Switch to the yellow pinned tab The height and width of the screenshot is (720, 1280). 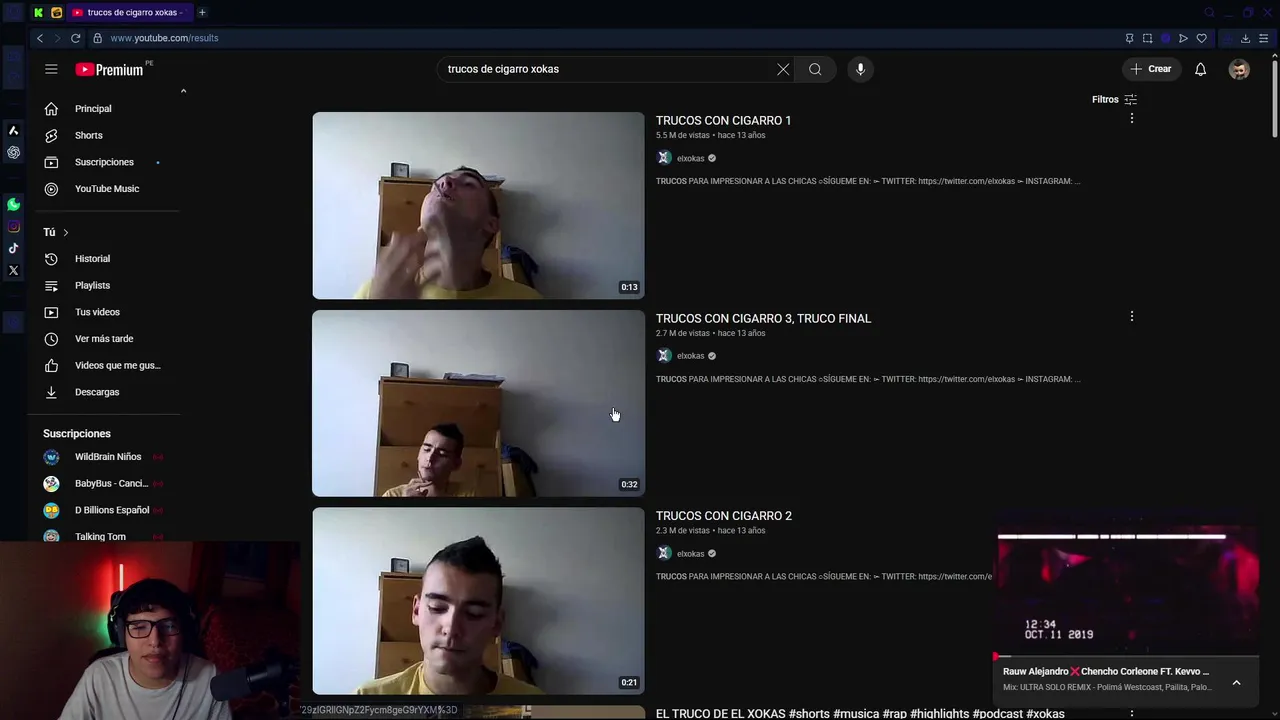[57, 12]
